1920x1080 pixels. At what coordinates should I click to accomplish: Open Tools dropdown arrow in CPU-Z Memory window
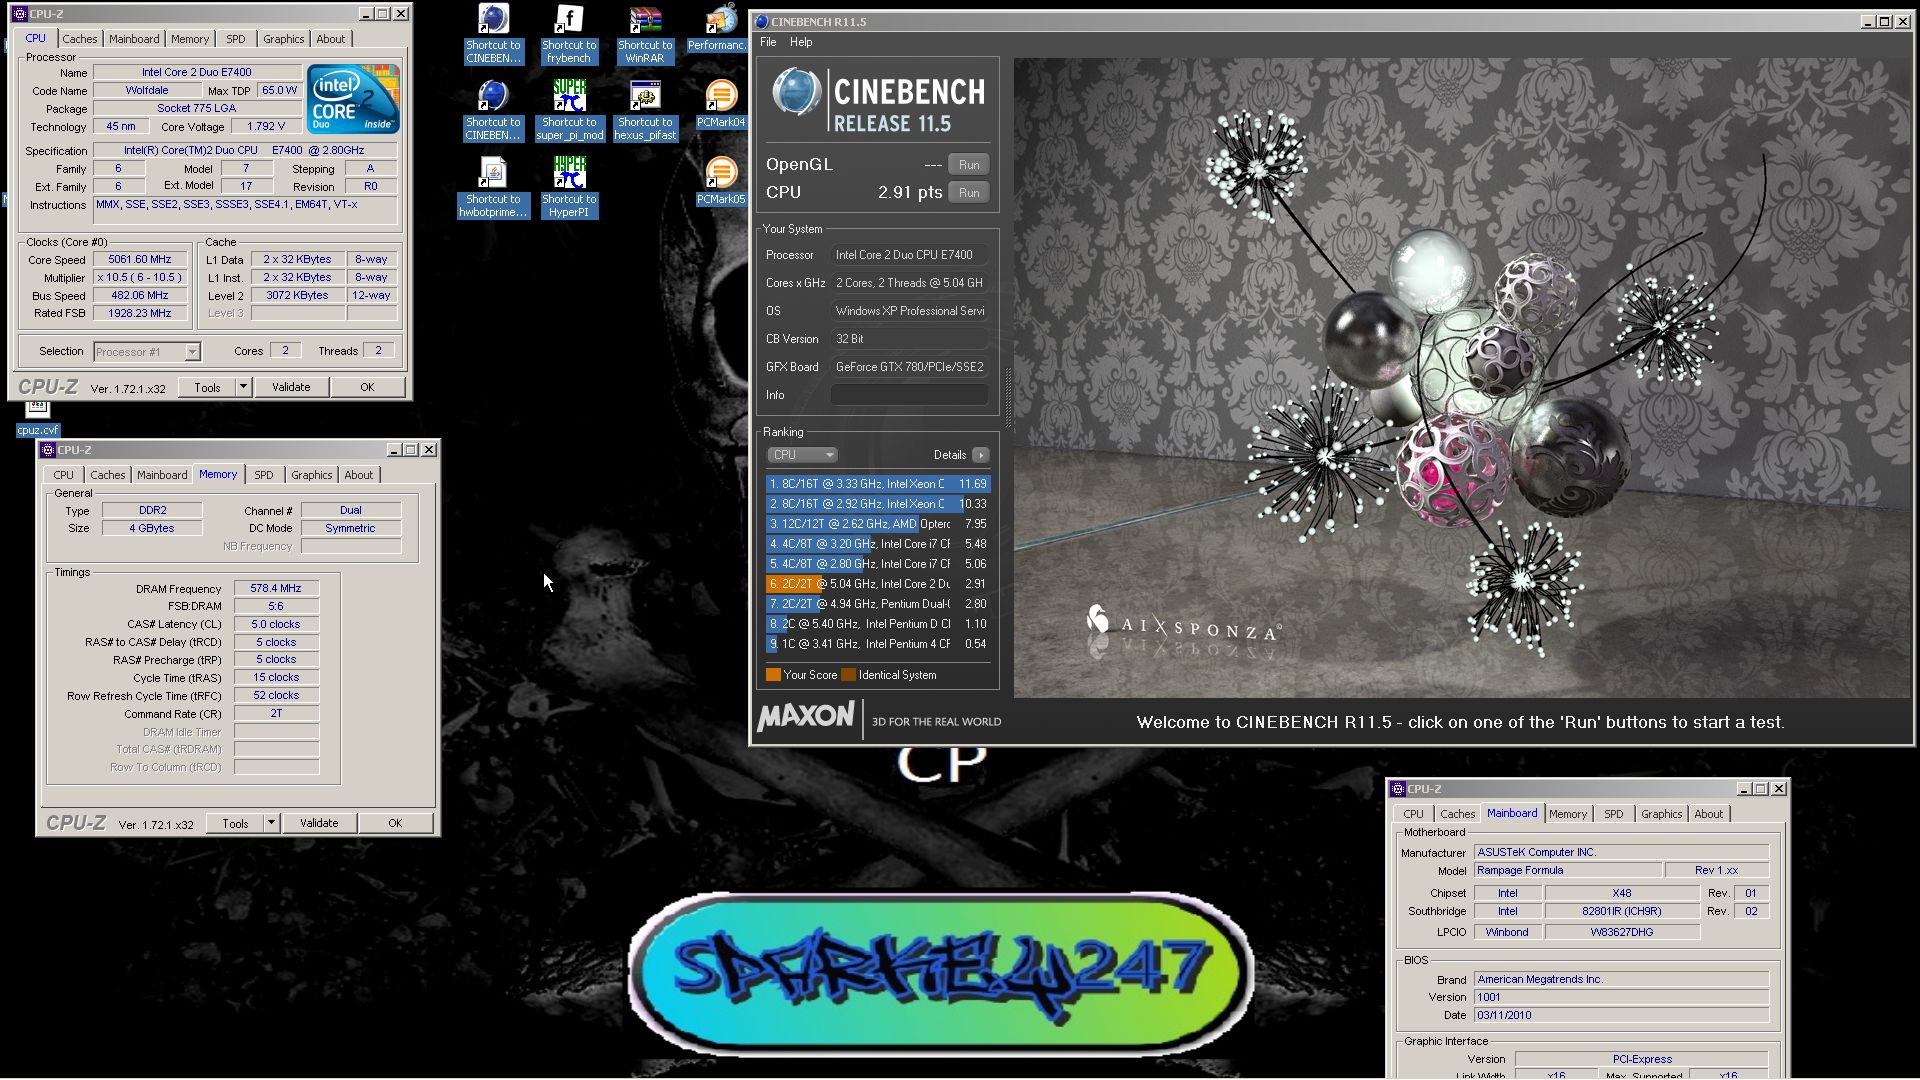(x=270, y=823)
